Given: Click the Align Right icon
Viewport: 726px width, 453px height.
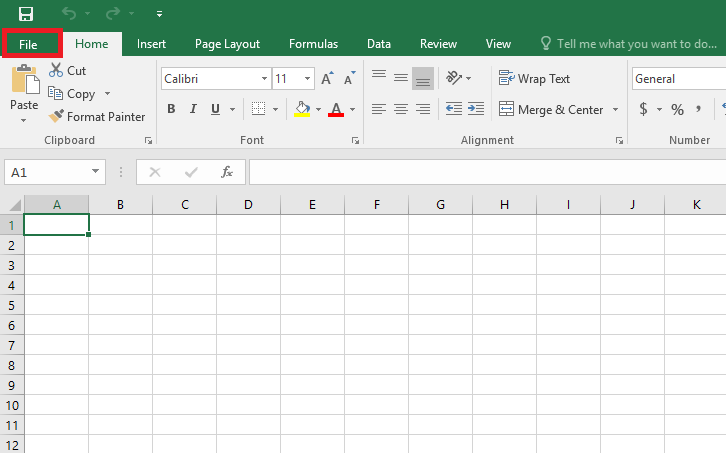Looking at the screenshot, I should point(423,109).
